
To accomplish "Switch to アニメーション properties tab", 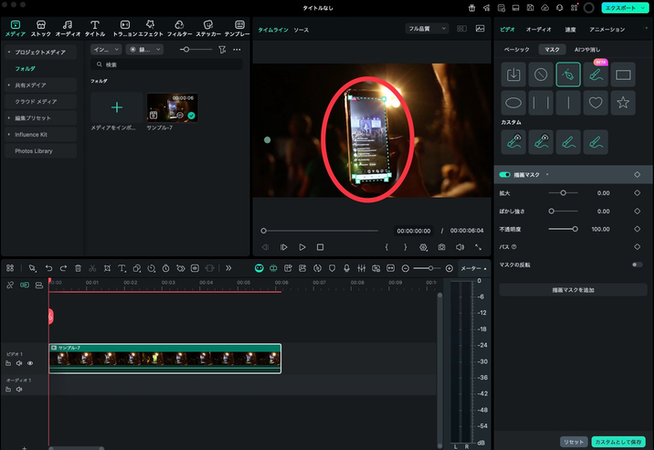I will [607, 29].
